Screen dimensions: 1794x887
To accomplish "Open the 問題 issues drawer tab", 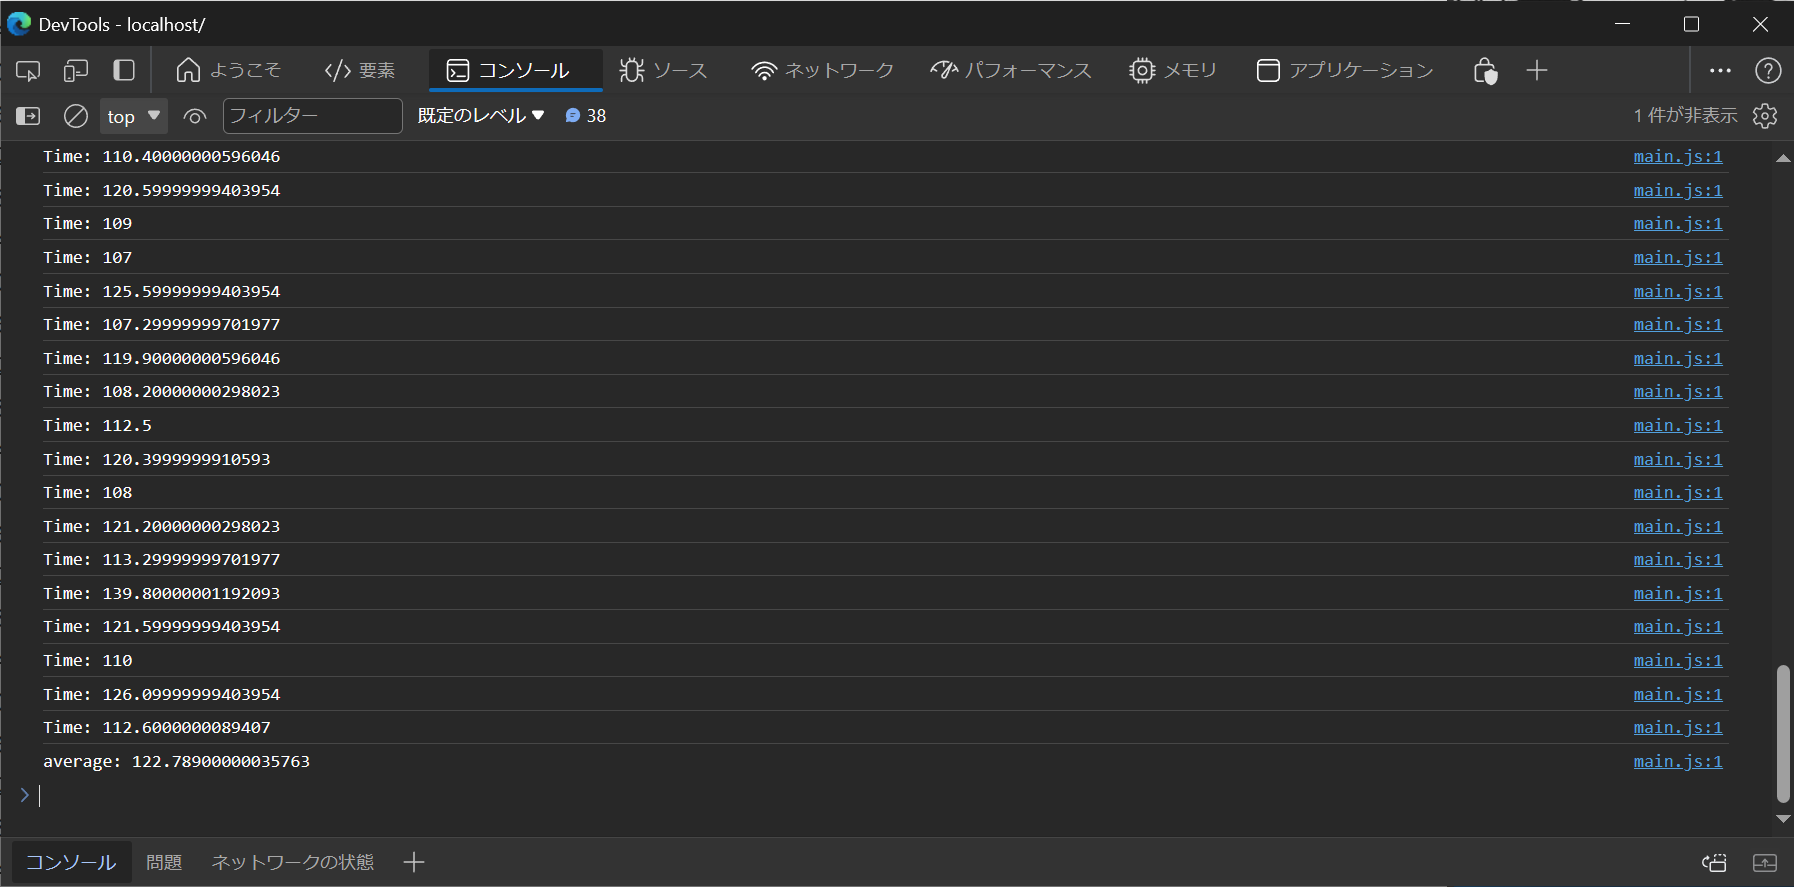I will point(164,862).
